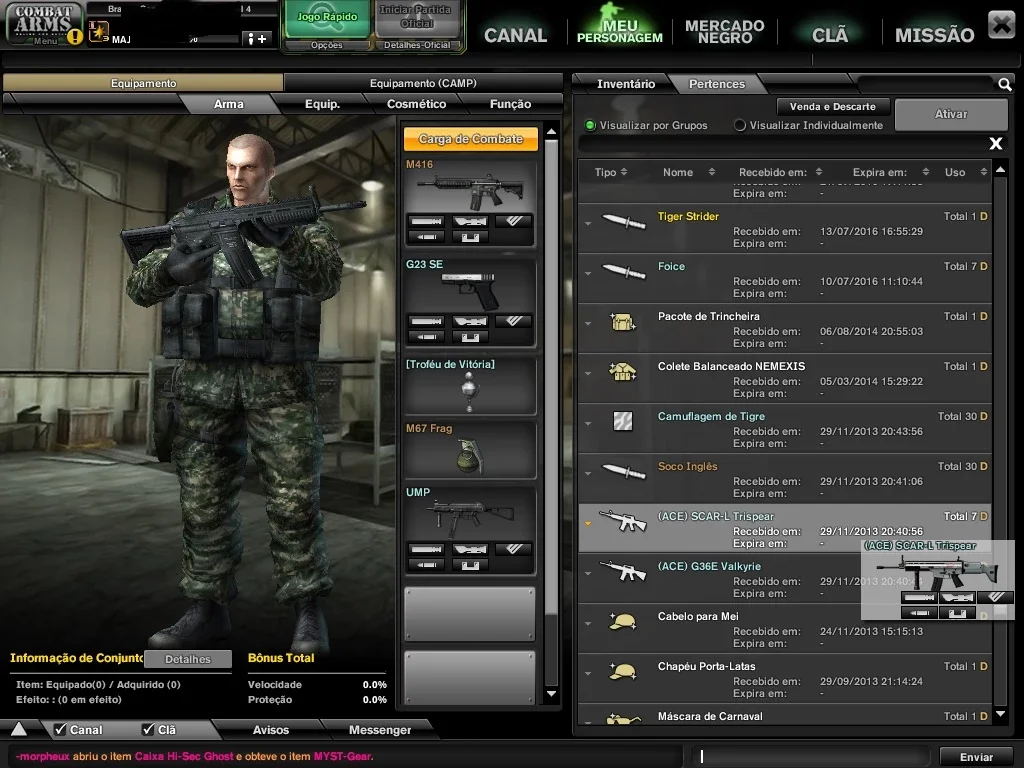
Task: Select the UMP weapon slot
Action: pos(470,530)
